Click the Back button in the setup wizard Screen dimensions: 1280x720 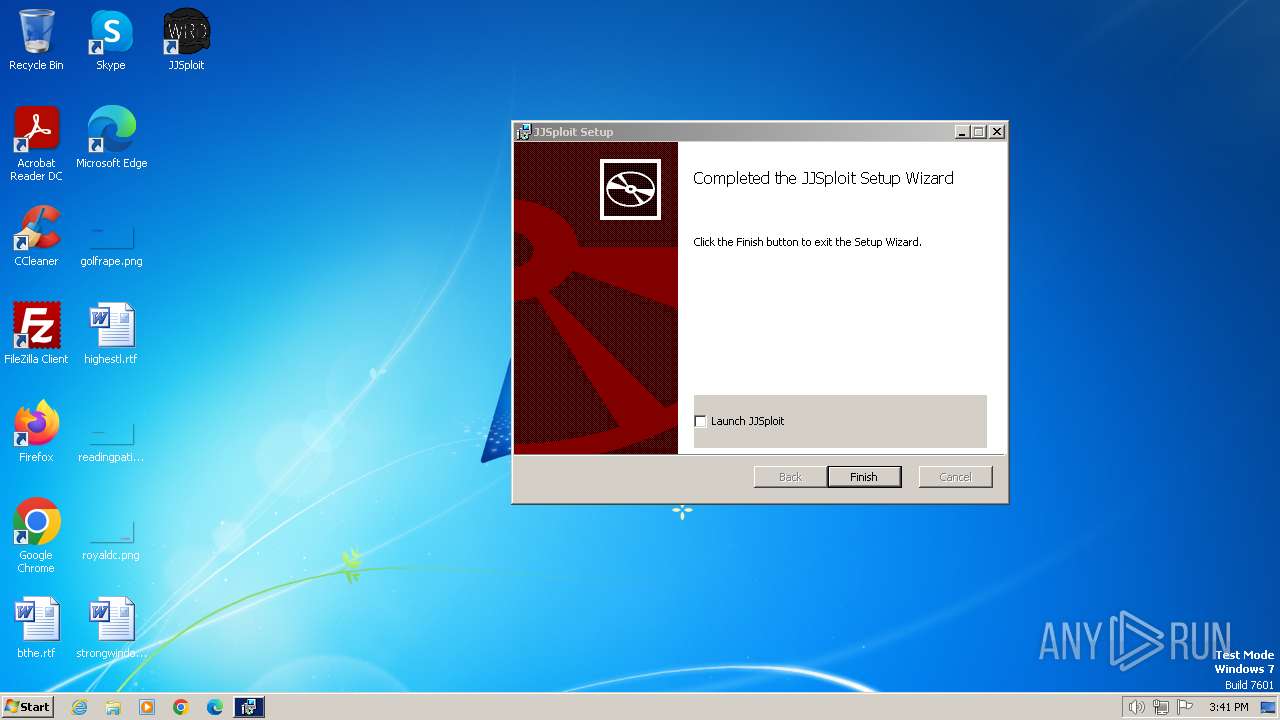pyautogui.click(x=790, y=477)
